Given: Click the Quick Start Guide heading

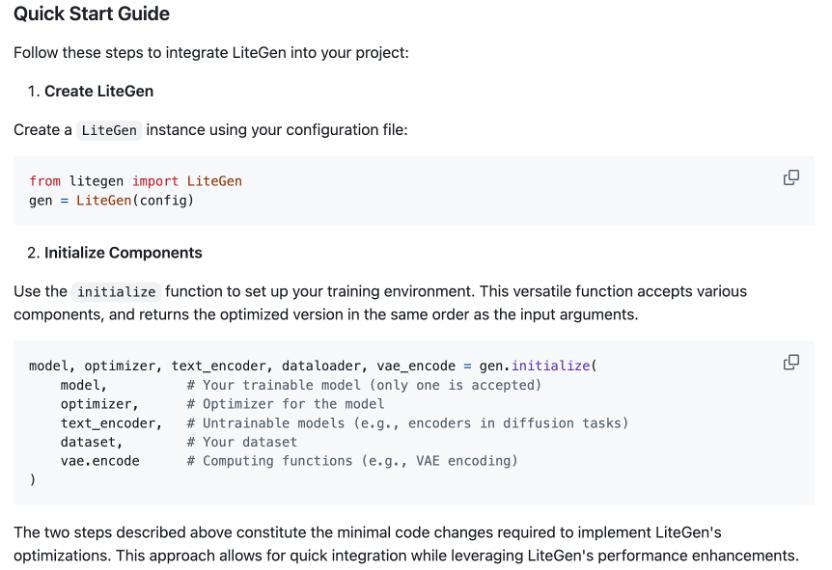Looking at the screenshot, I should click(x=92, y=14).
